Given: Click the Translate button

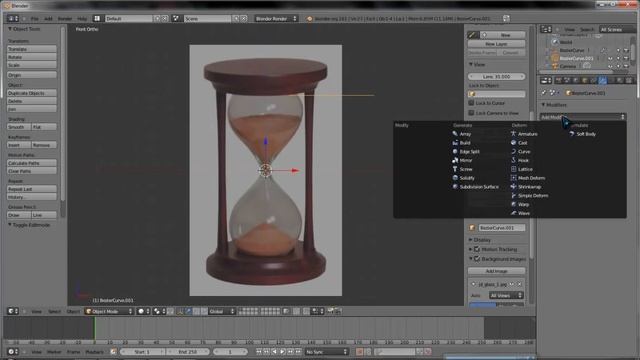Looking at the screenshot, I should [32, 49].
